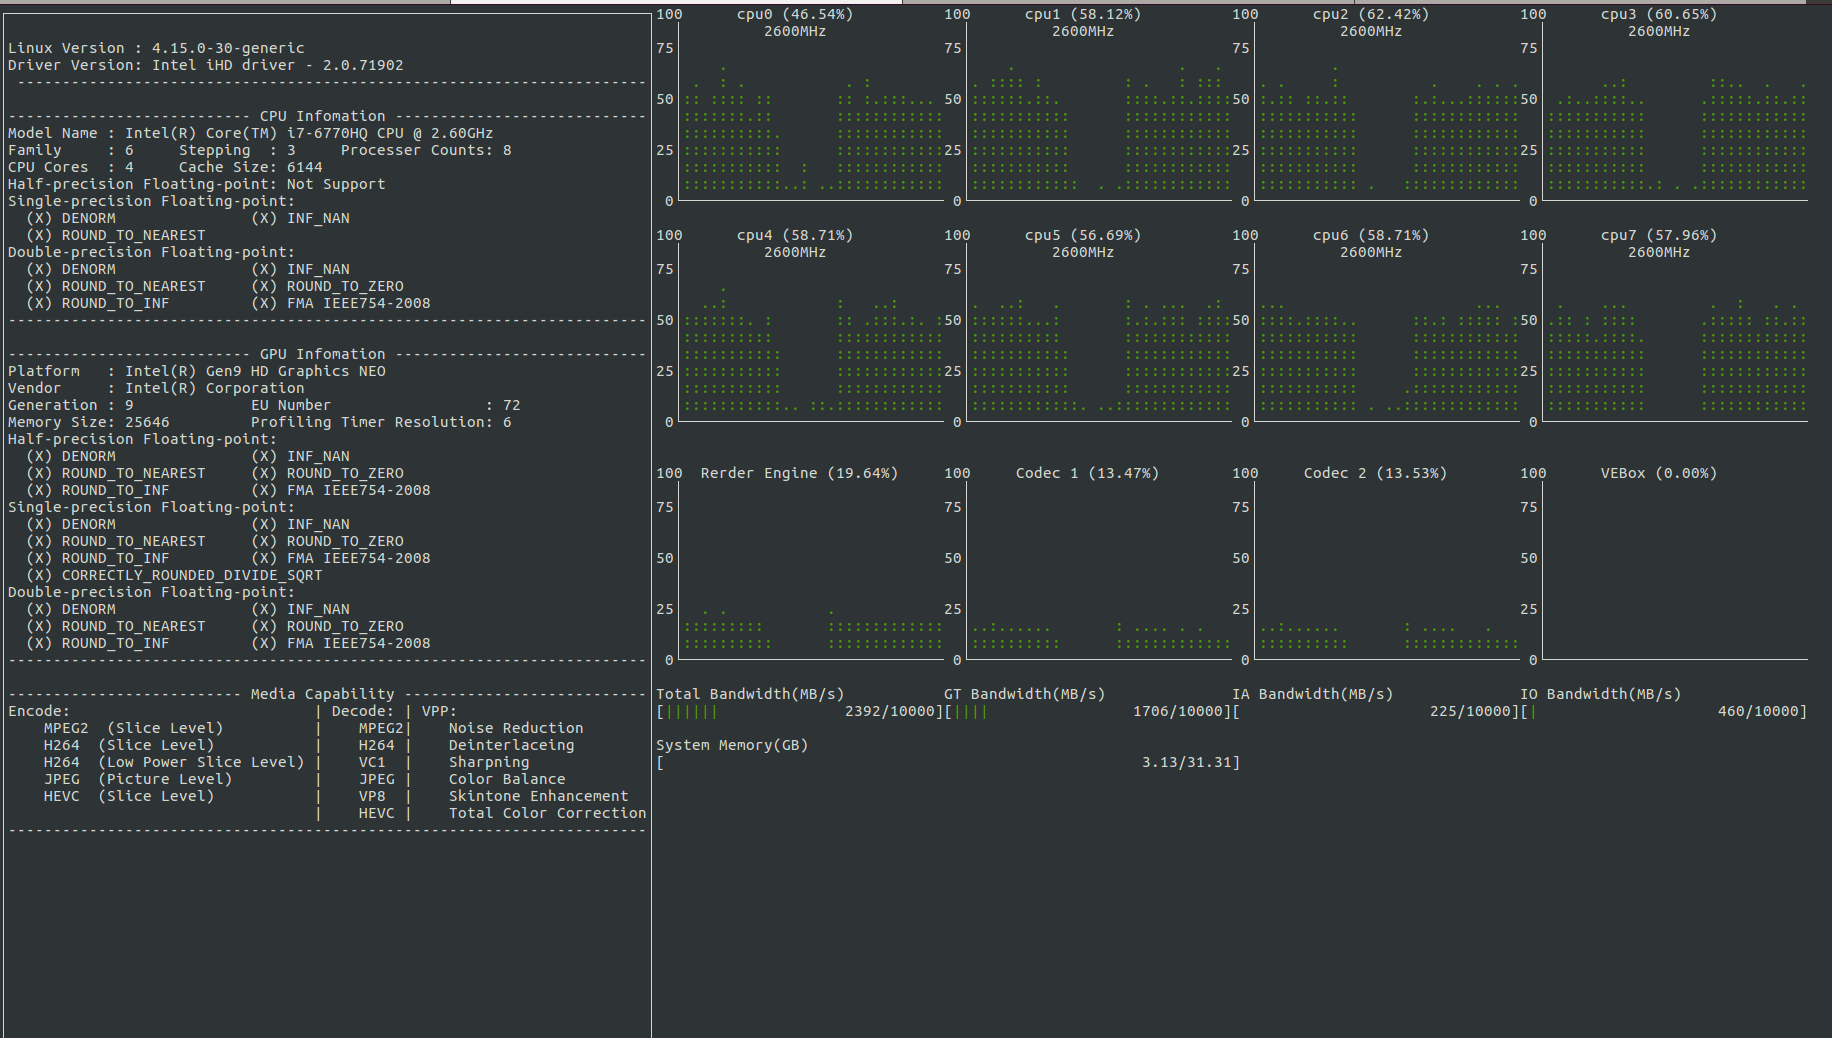Click the 'IA Bandwidth(MB/s)' label
The height and width of the screenshot is (1038, 1832).
(1312, 694)
